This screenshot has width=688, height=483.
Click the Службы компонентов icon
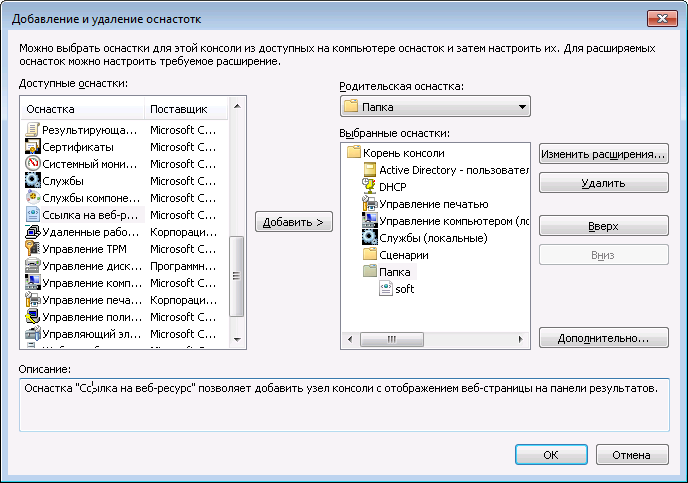32,198
